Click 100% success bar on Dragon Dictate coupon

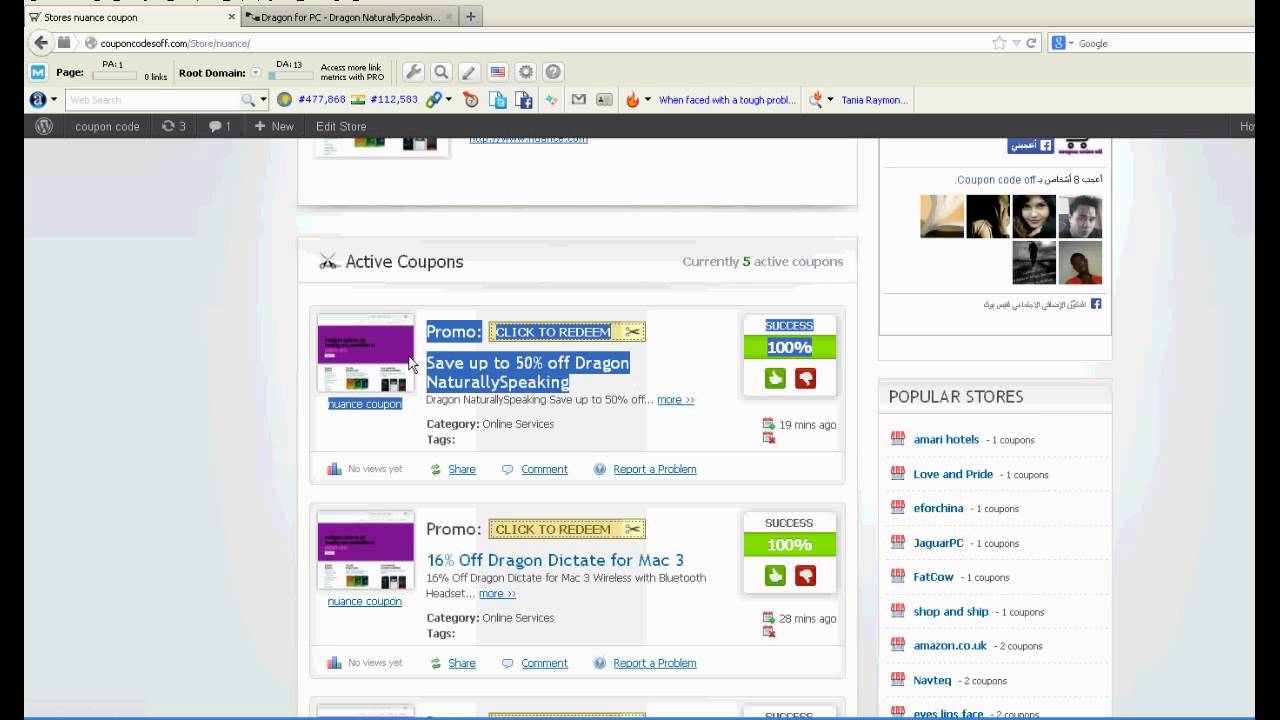coord(789,545)
